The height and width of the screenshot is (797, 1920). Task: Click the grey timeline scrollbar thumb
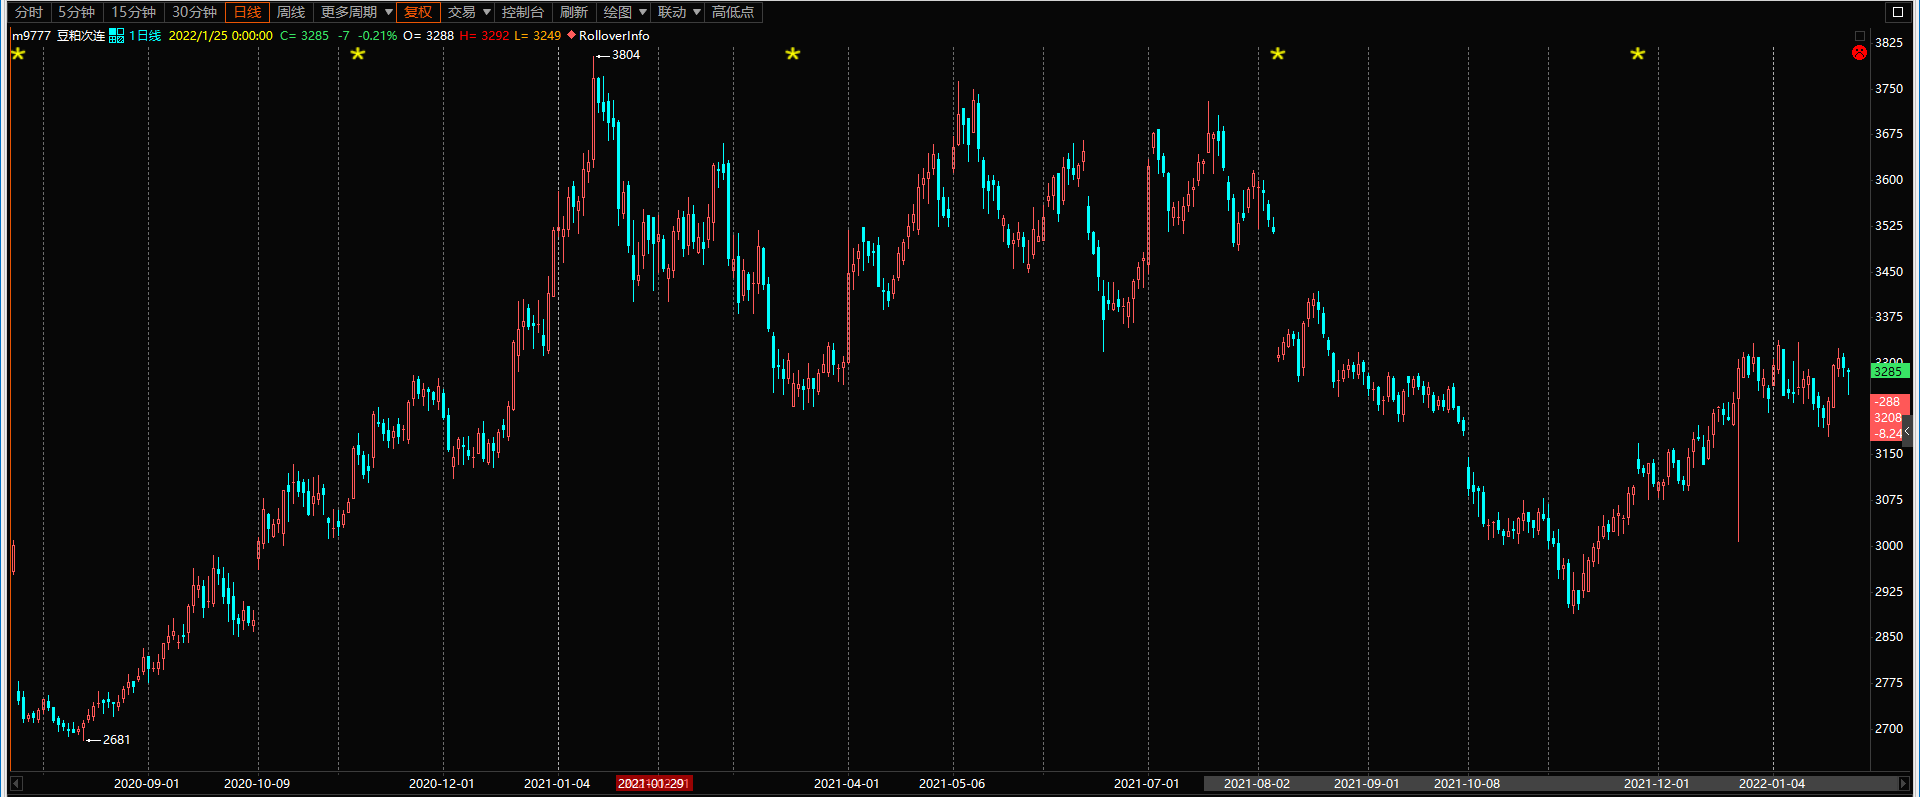tap(1550, 783)
